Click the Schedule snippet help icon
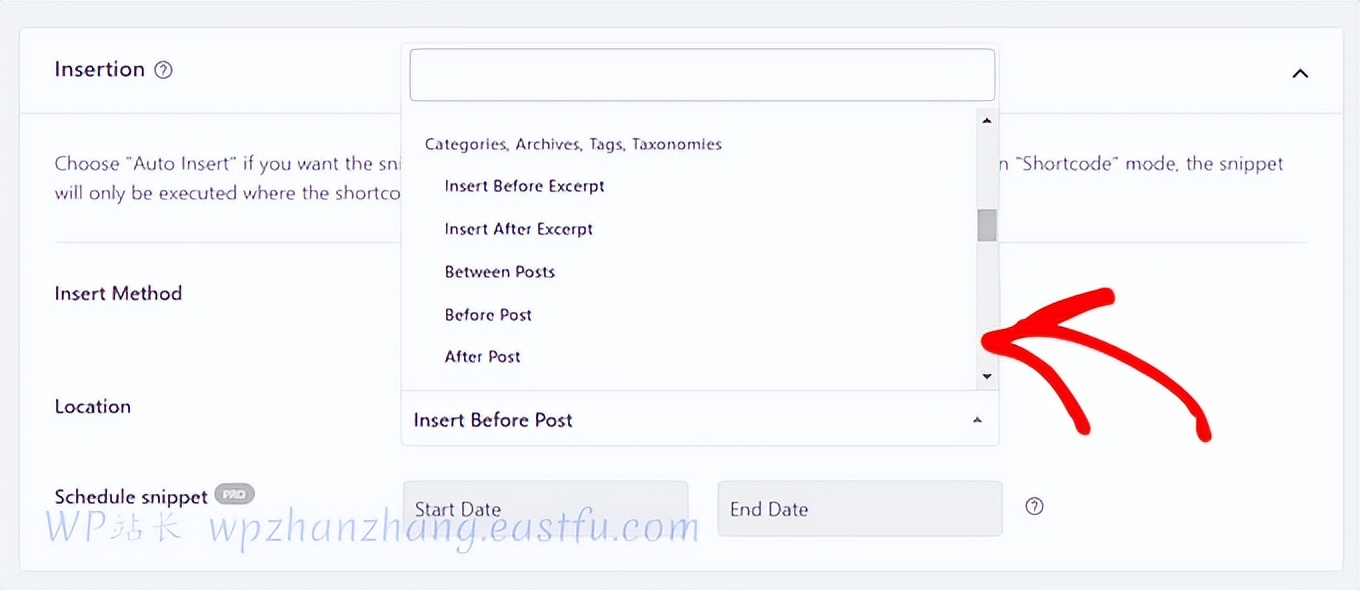 (1035, 506)
